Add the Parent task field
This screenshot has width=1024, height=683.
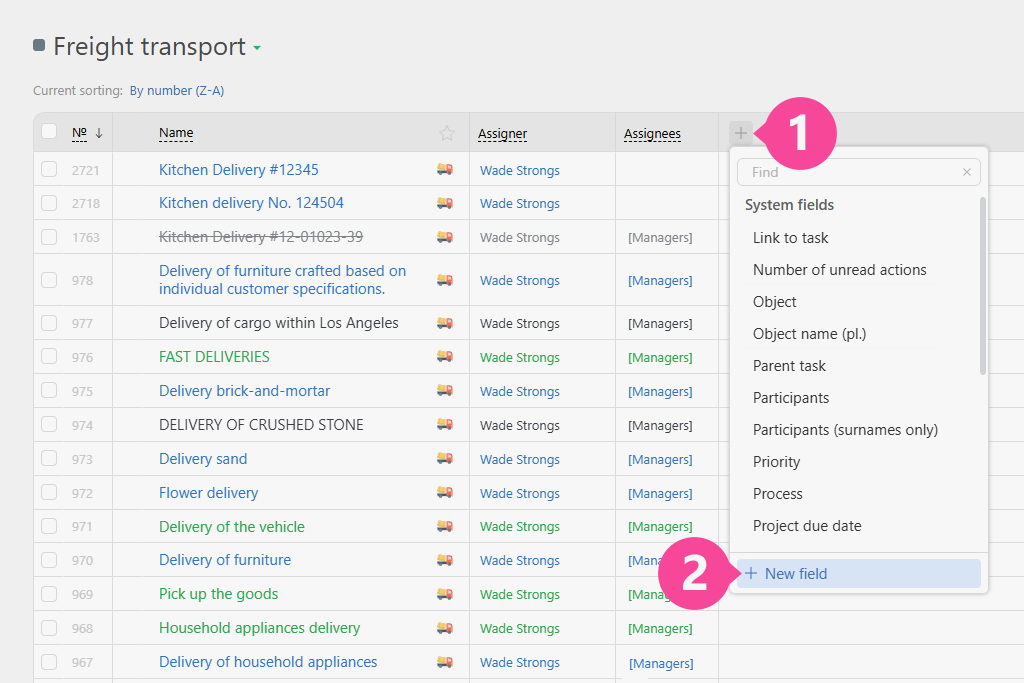(x=789, y=366)
